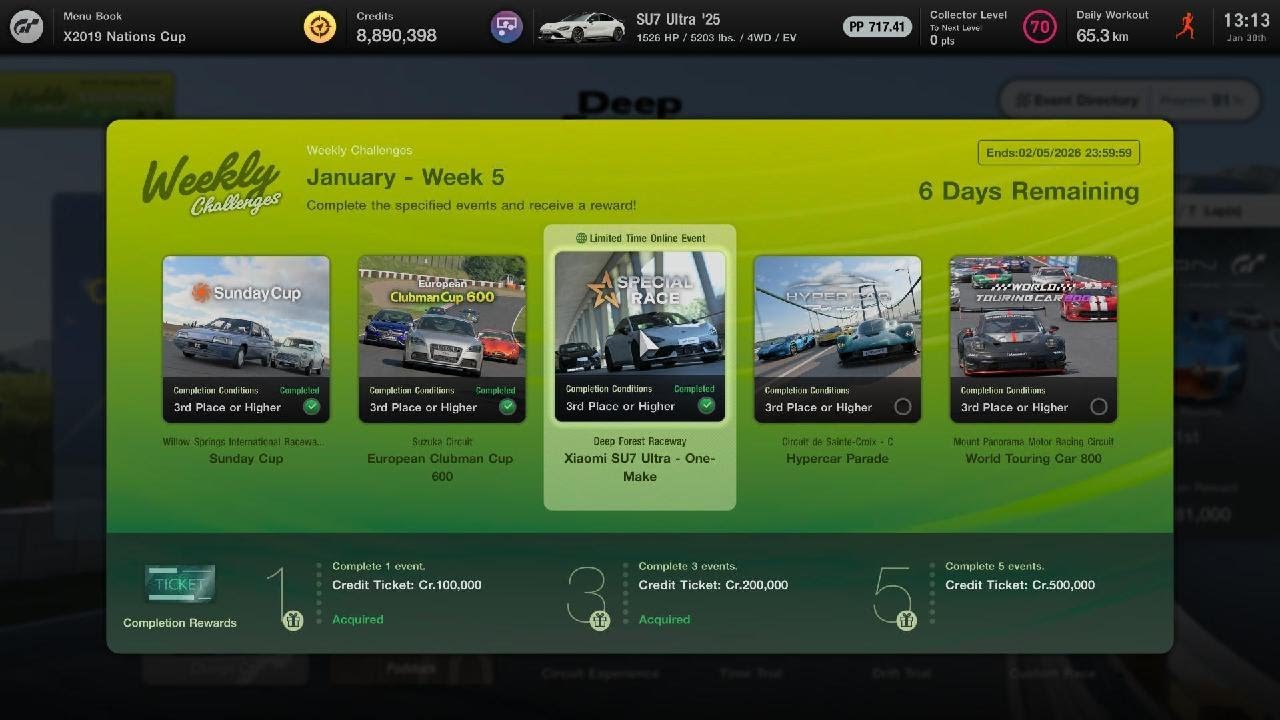Screen dimensions: 1280x720
Task: Click the PP 717.41 badge
Action: click(877, 27)
